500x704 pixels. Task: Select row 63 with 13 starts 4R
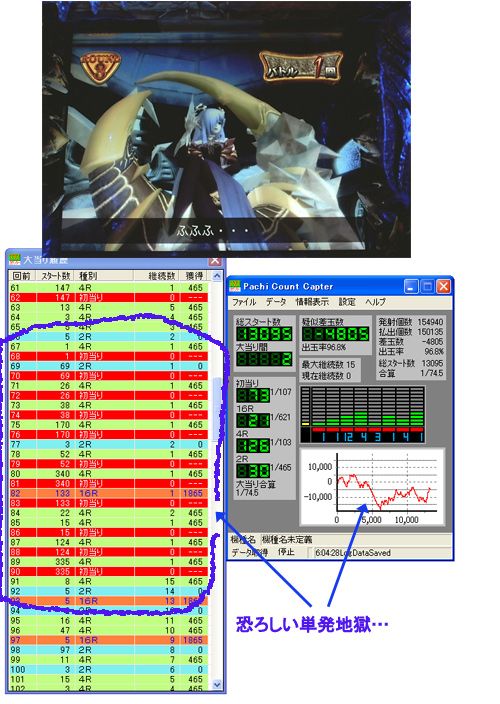pos(109,308)
